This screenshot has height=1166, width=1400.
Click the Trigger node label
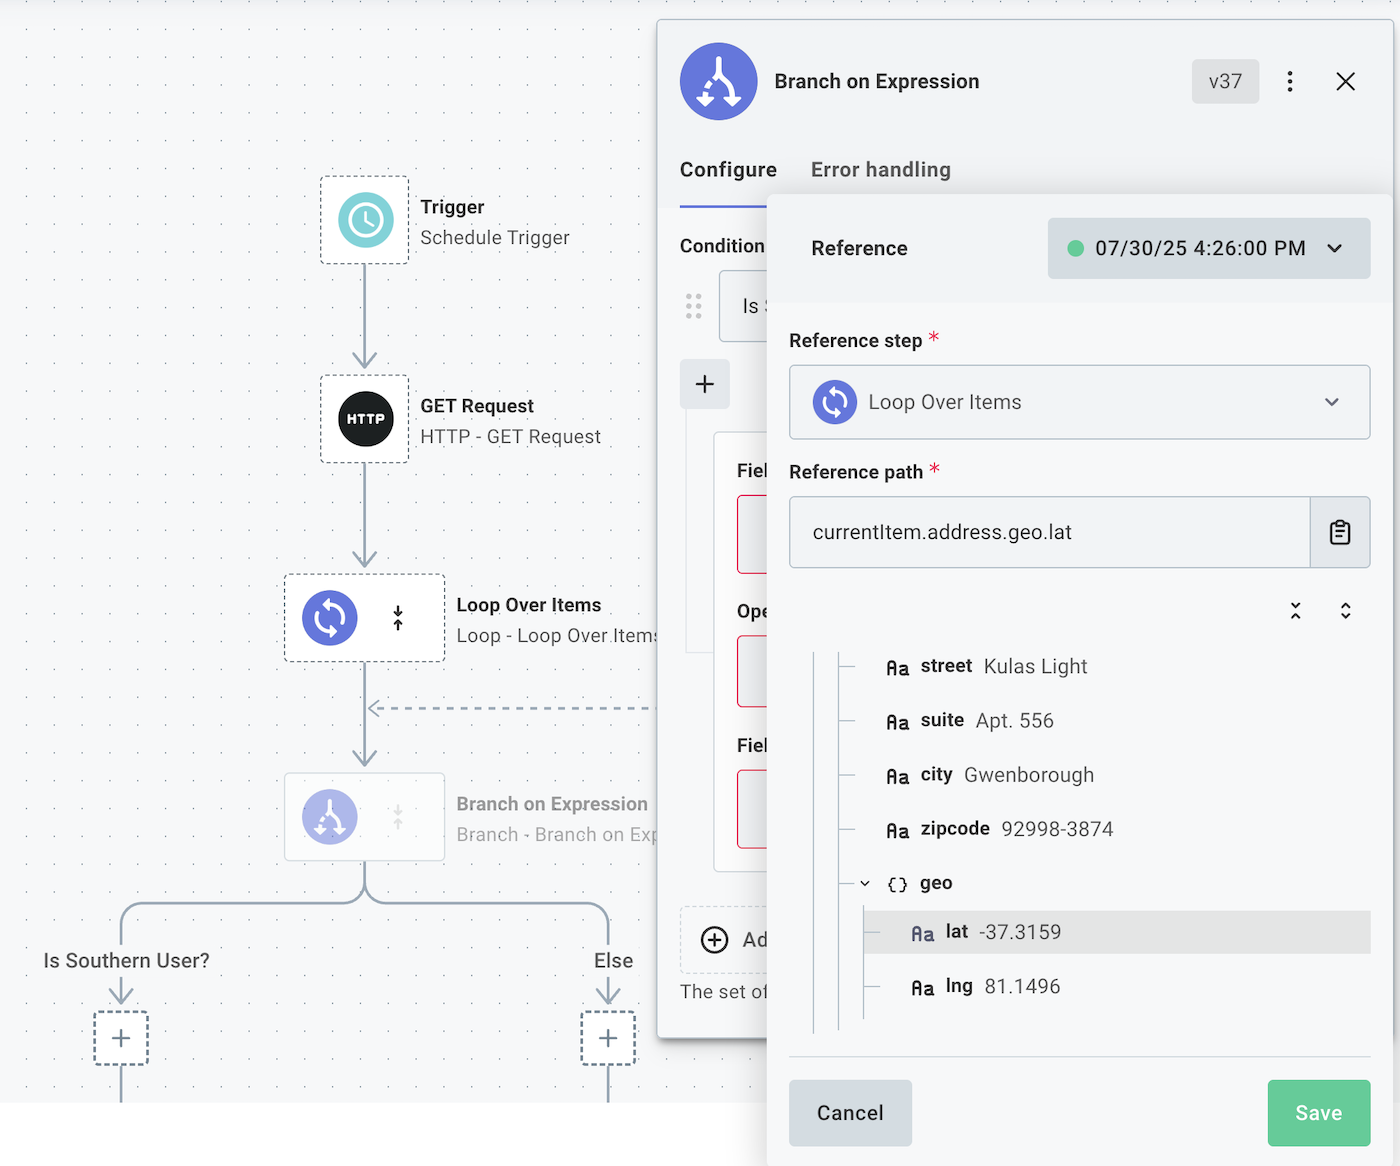pyautogui.click(x=452, y=207)
